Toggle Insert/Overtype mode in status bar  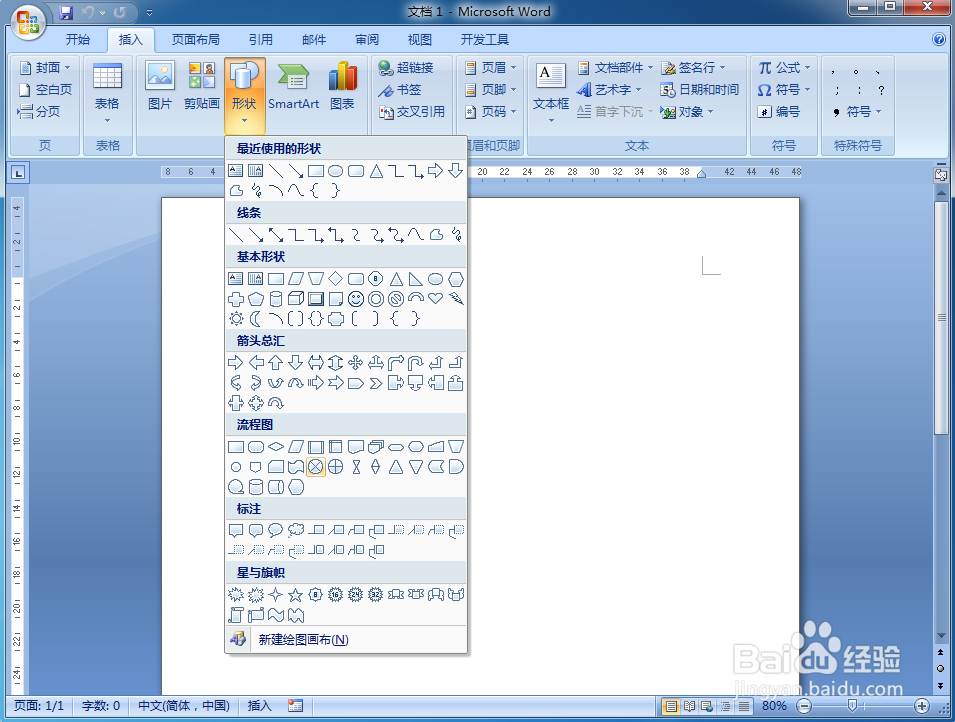tap(259, 706)
